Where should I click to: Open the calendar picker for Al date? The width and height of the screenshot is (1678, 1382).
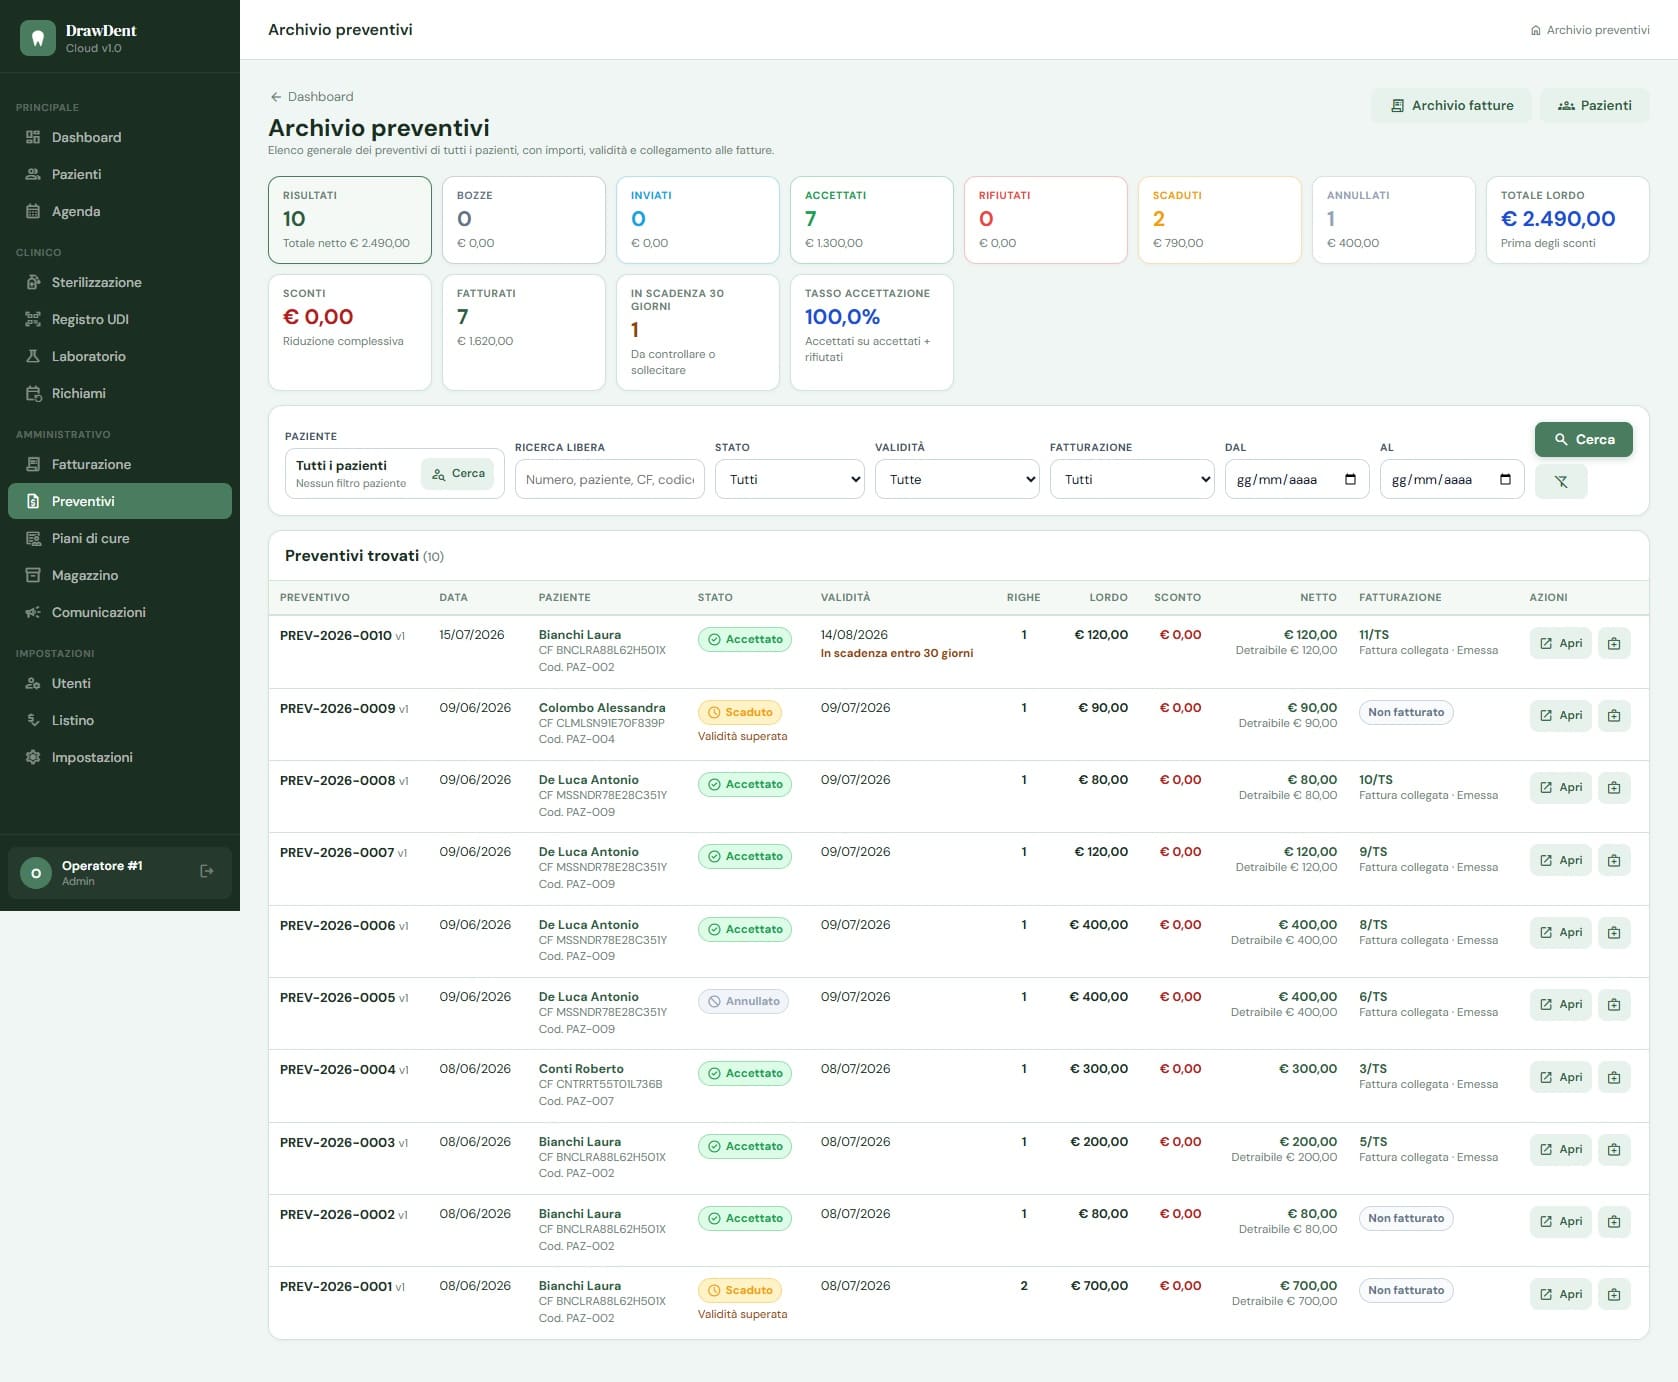coord(1505,479)
